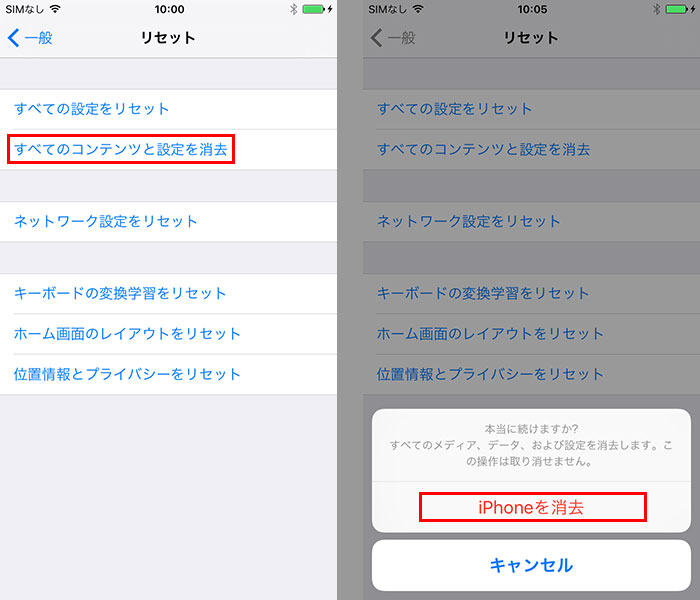Screen dimensions: 700x600
Task: Tap dimmed キーボードの変換学習をリセット on right screen
Action: click(531, 294)
